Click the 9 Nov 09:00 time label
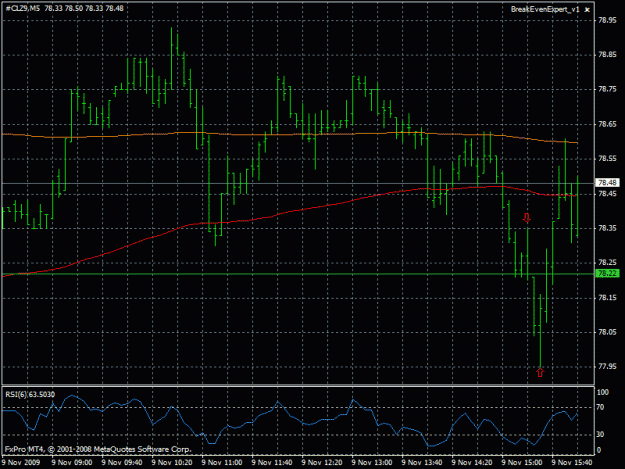 72,462
